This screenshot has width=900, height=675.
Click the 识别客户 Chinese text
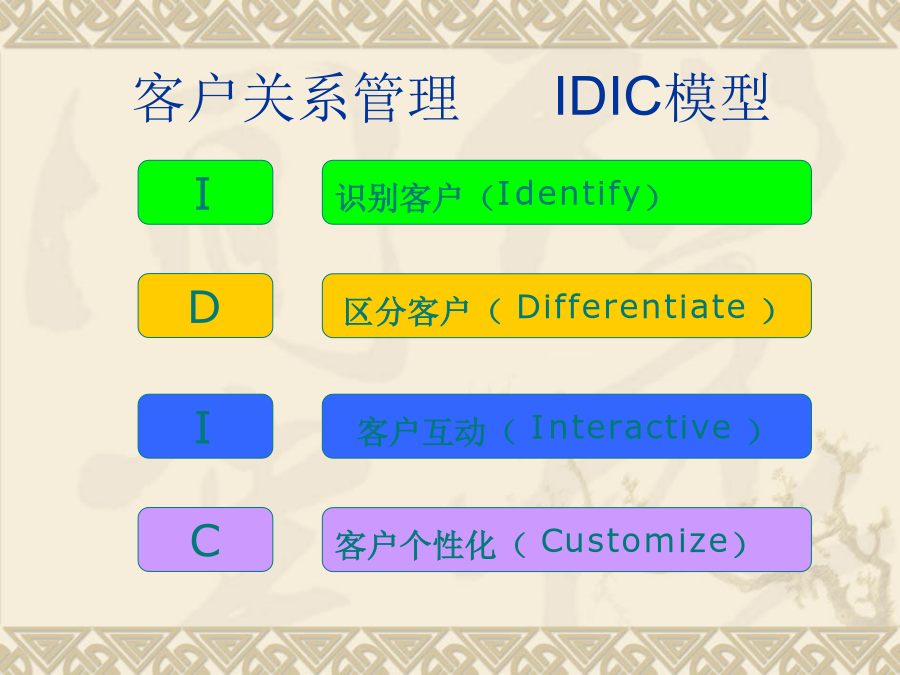click(398, 198)
